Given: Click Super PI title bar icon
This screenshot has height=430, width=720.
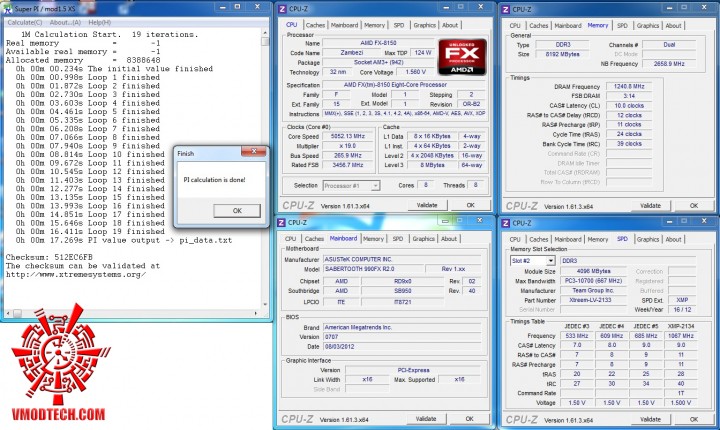Looking at the screenshot, I should [8, 8].
